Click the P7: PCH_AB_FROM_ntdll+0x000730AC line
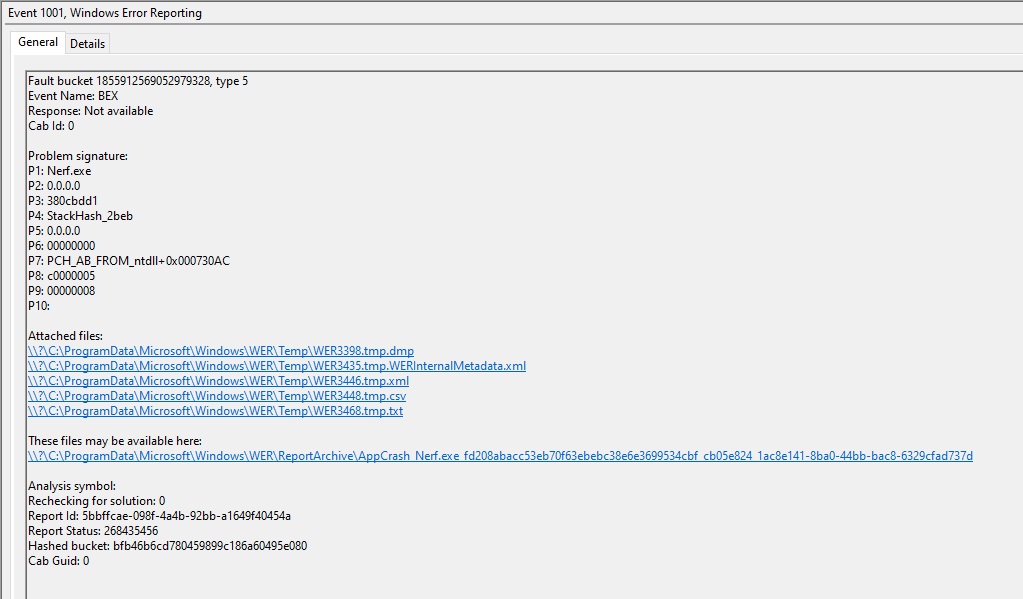The height and width of the screenshot is (599, 1023). (x=129, y=261)
